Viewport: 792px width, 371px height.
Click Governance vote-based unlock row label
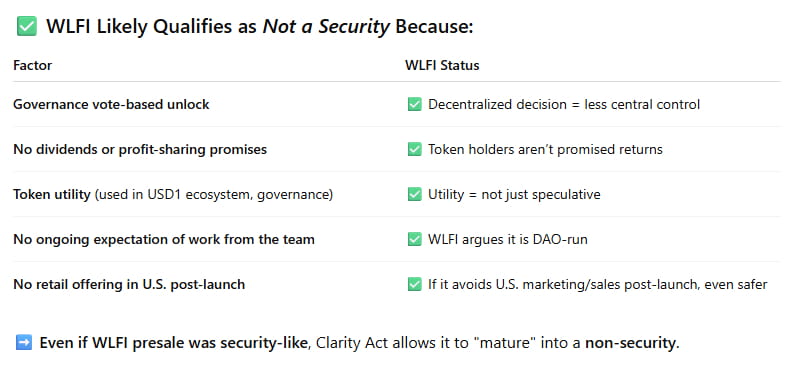pos(111,104)
